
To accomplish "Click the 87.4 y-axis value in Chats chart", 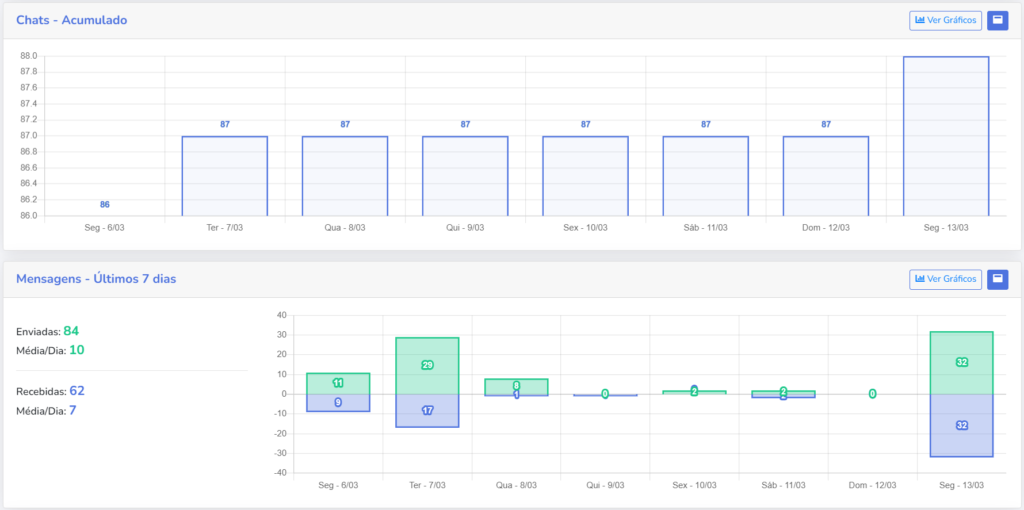I will (x=29, y=104).
